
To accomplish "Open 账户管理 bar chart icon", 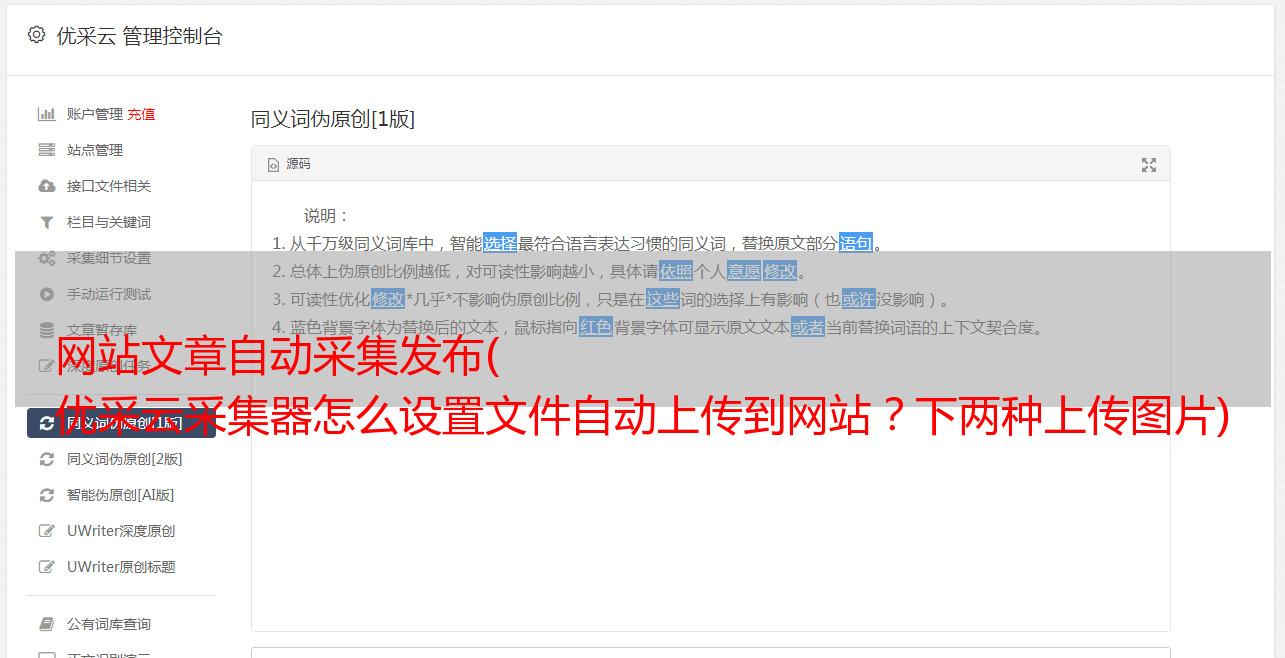I will [46, 114].
